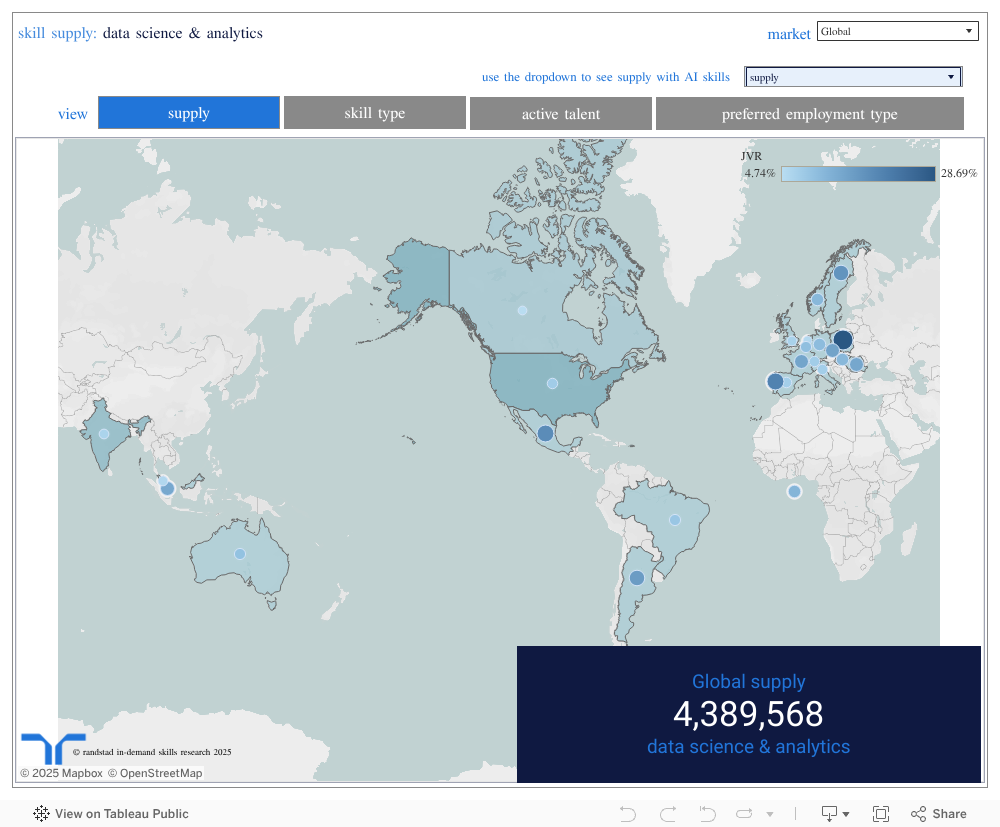Click the view label
Image resolution: width=1000 pixels, height=827 pixels.
pos(72,113)
